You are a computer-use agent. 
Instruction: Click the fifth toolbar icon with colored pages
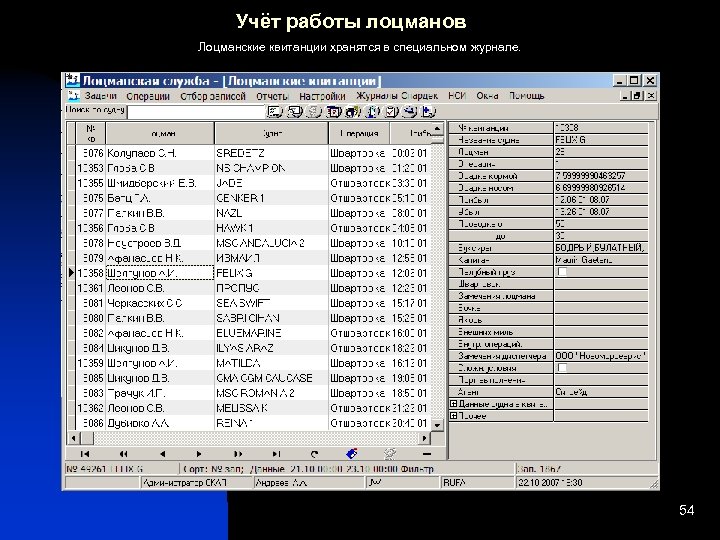[x=353, y=112]
